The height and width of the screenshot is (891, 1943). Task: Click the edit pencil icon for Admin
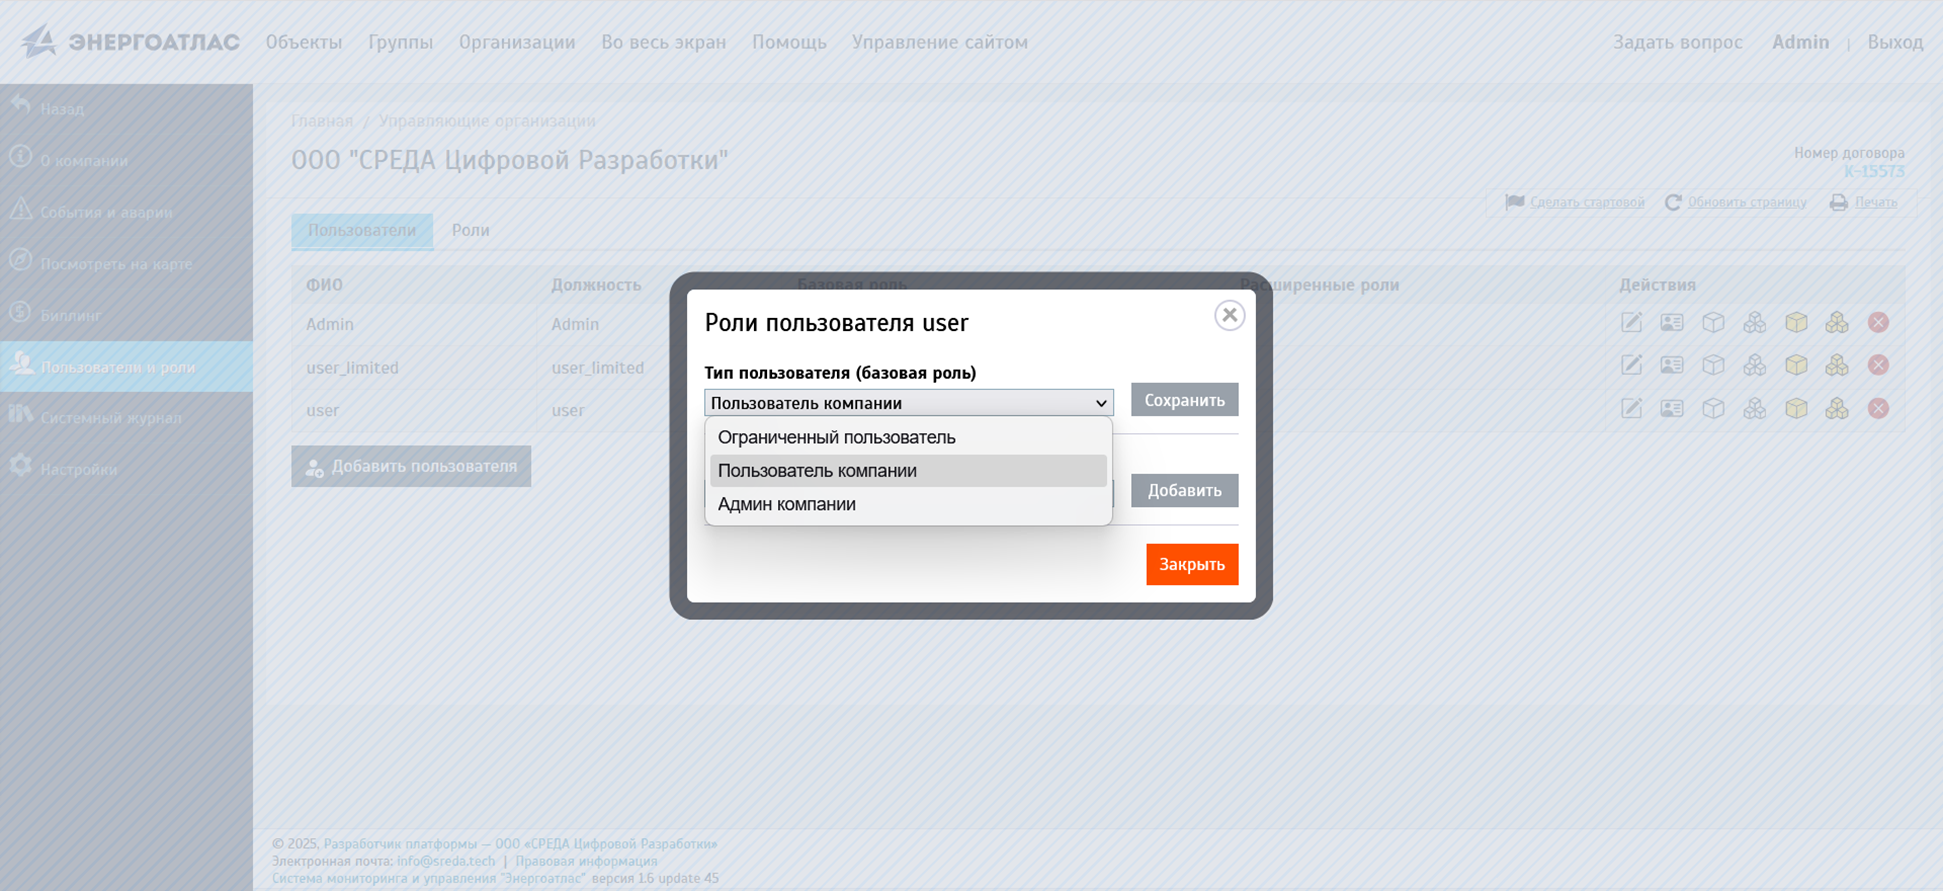[1631, 323]
